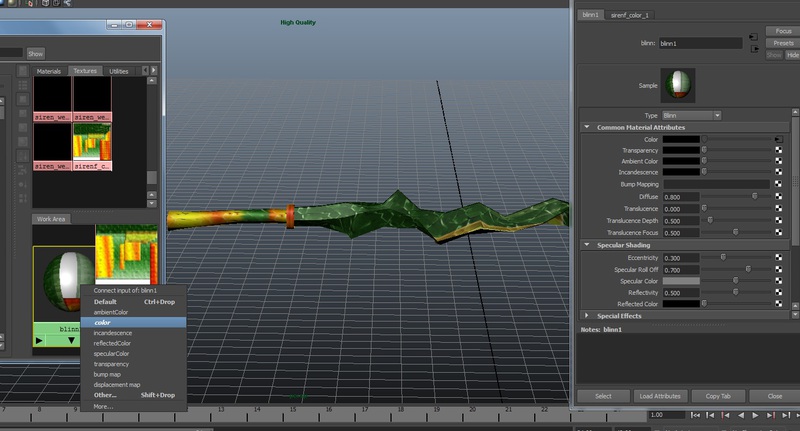Switch to the Materials tab in Hypershade
800x431 pixels.
click(x=48, y=71)
